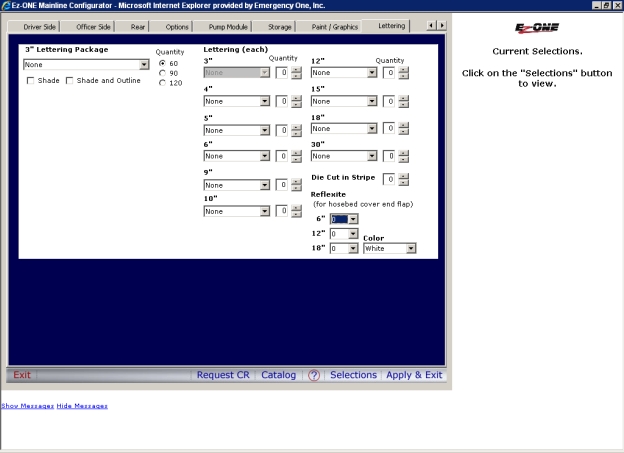The image size is (624, 453).
Task: Click the 30" quantity input field
Action: pyautogui.click(x=389, y=156)
